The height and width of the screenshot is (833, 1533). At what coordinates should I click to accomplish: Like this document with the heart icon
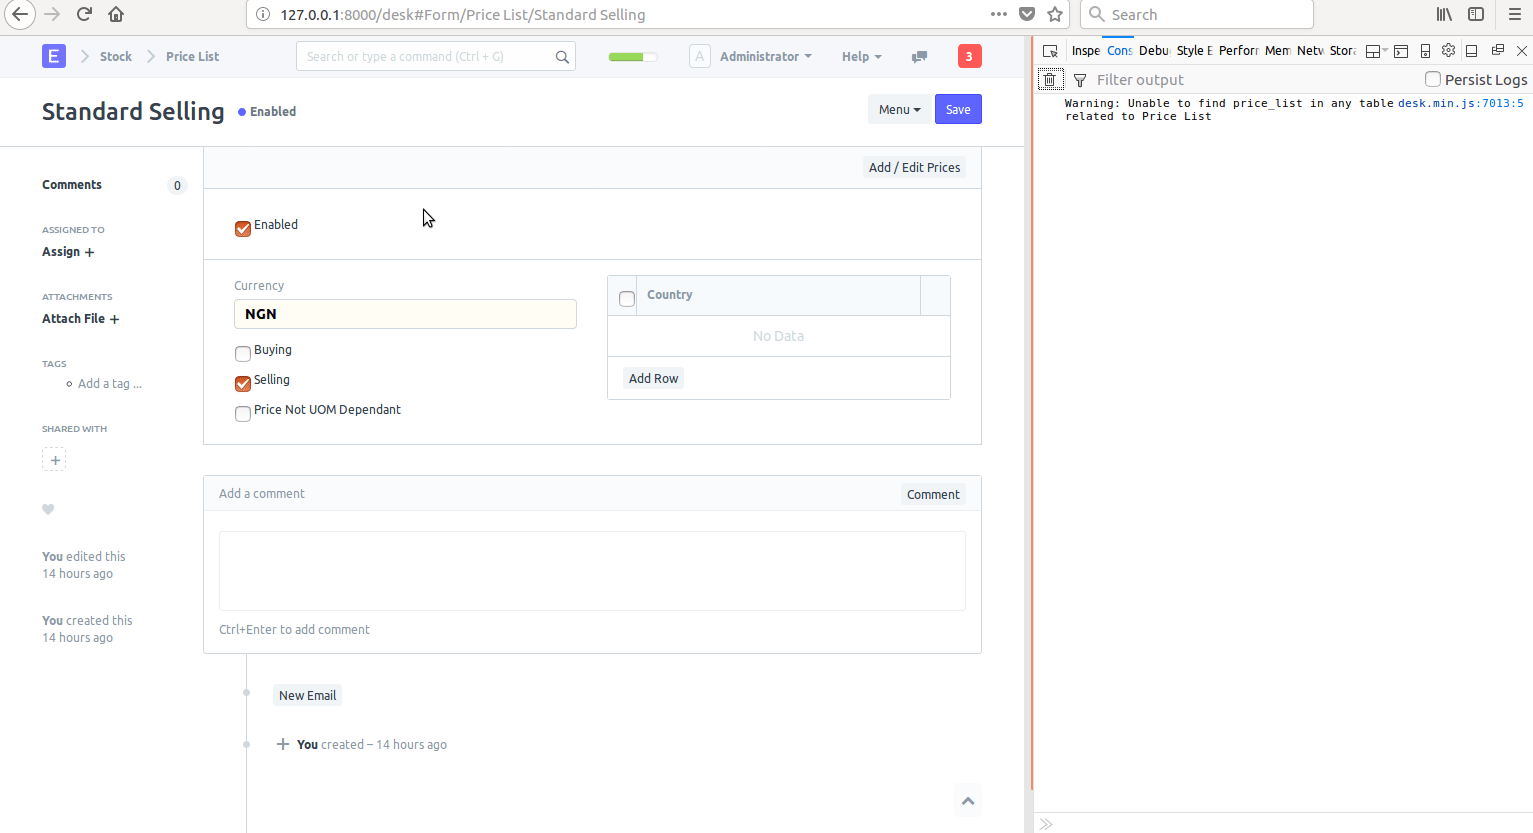(48, 509)
